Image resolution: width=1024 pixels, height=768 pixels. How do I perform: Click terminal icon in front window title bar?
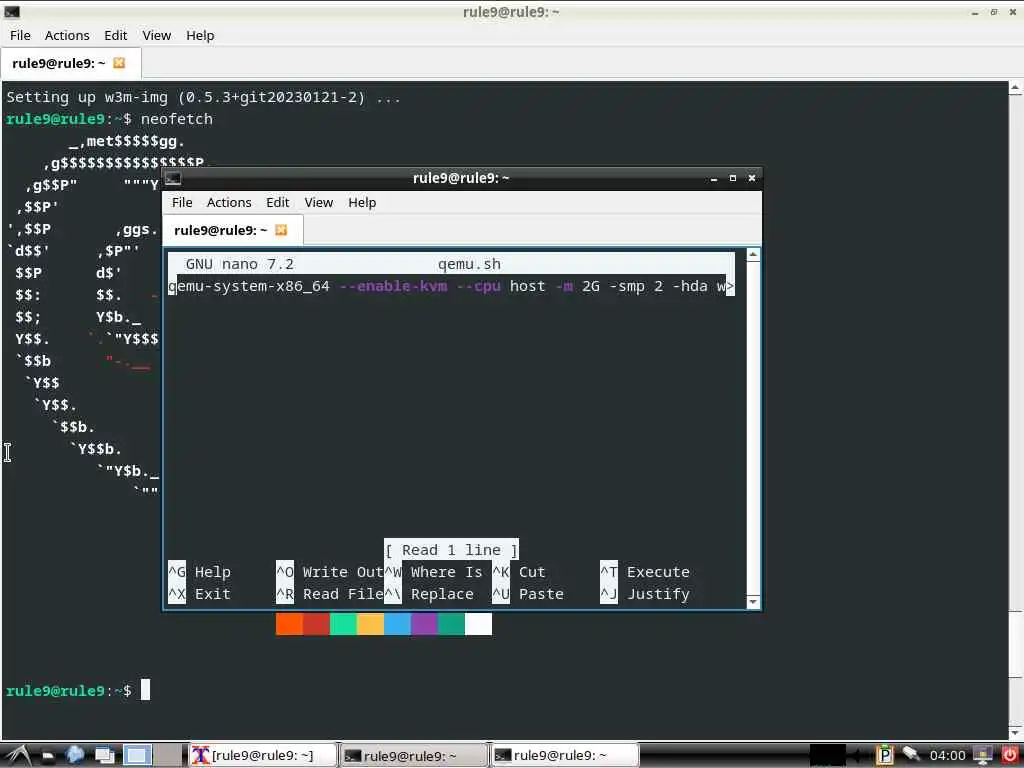click(x=173, y=178)
